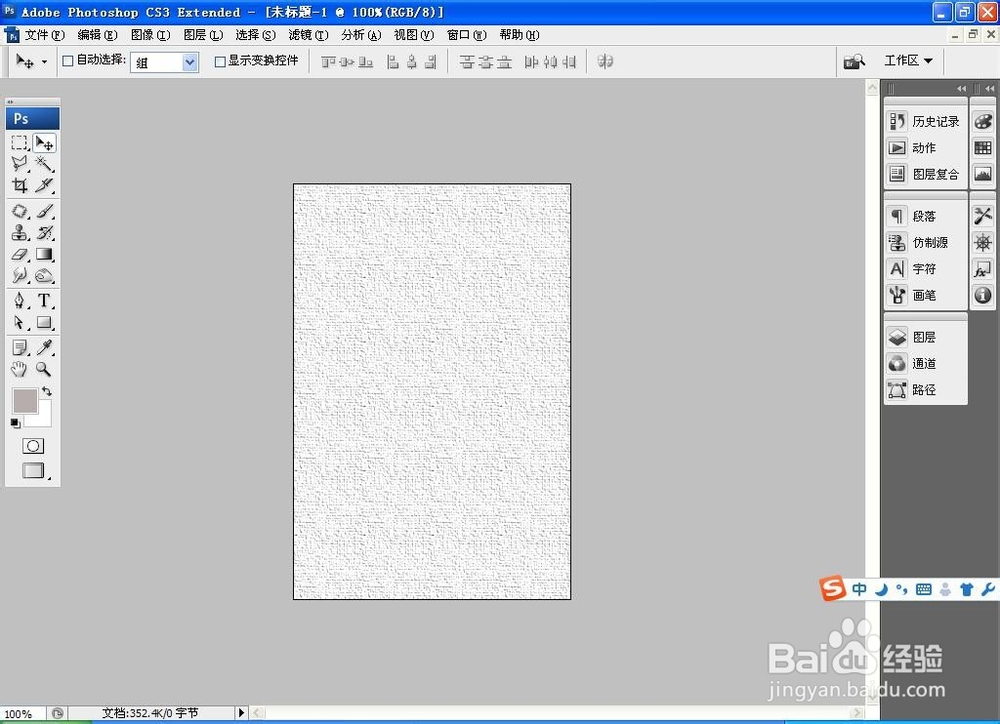Screen dimensions: 1000x724
Task: Enable the 自动选择 checkbox
Action: (x=68, y=61)
